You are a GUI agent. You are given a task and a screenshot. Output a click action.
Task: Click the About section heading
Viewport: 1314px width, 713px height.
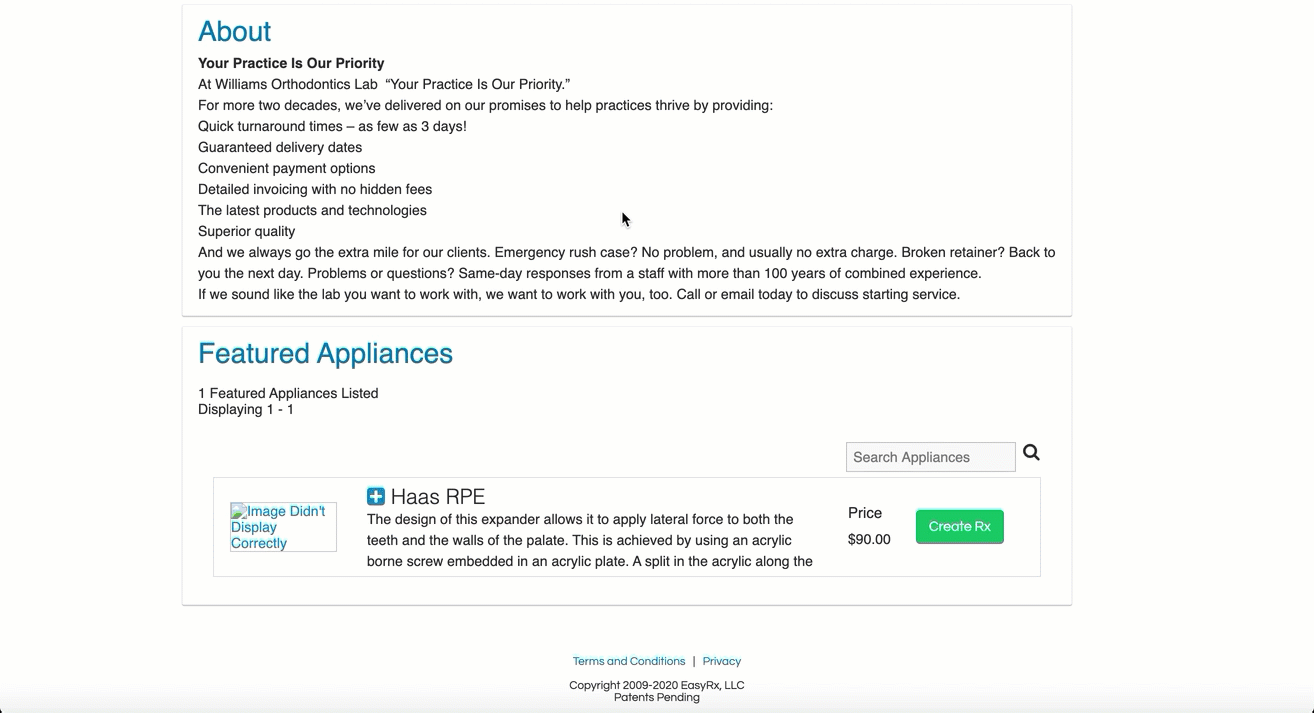tap(235, 32)
